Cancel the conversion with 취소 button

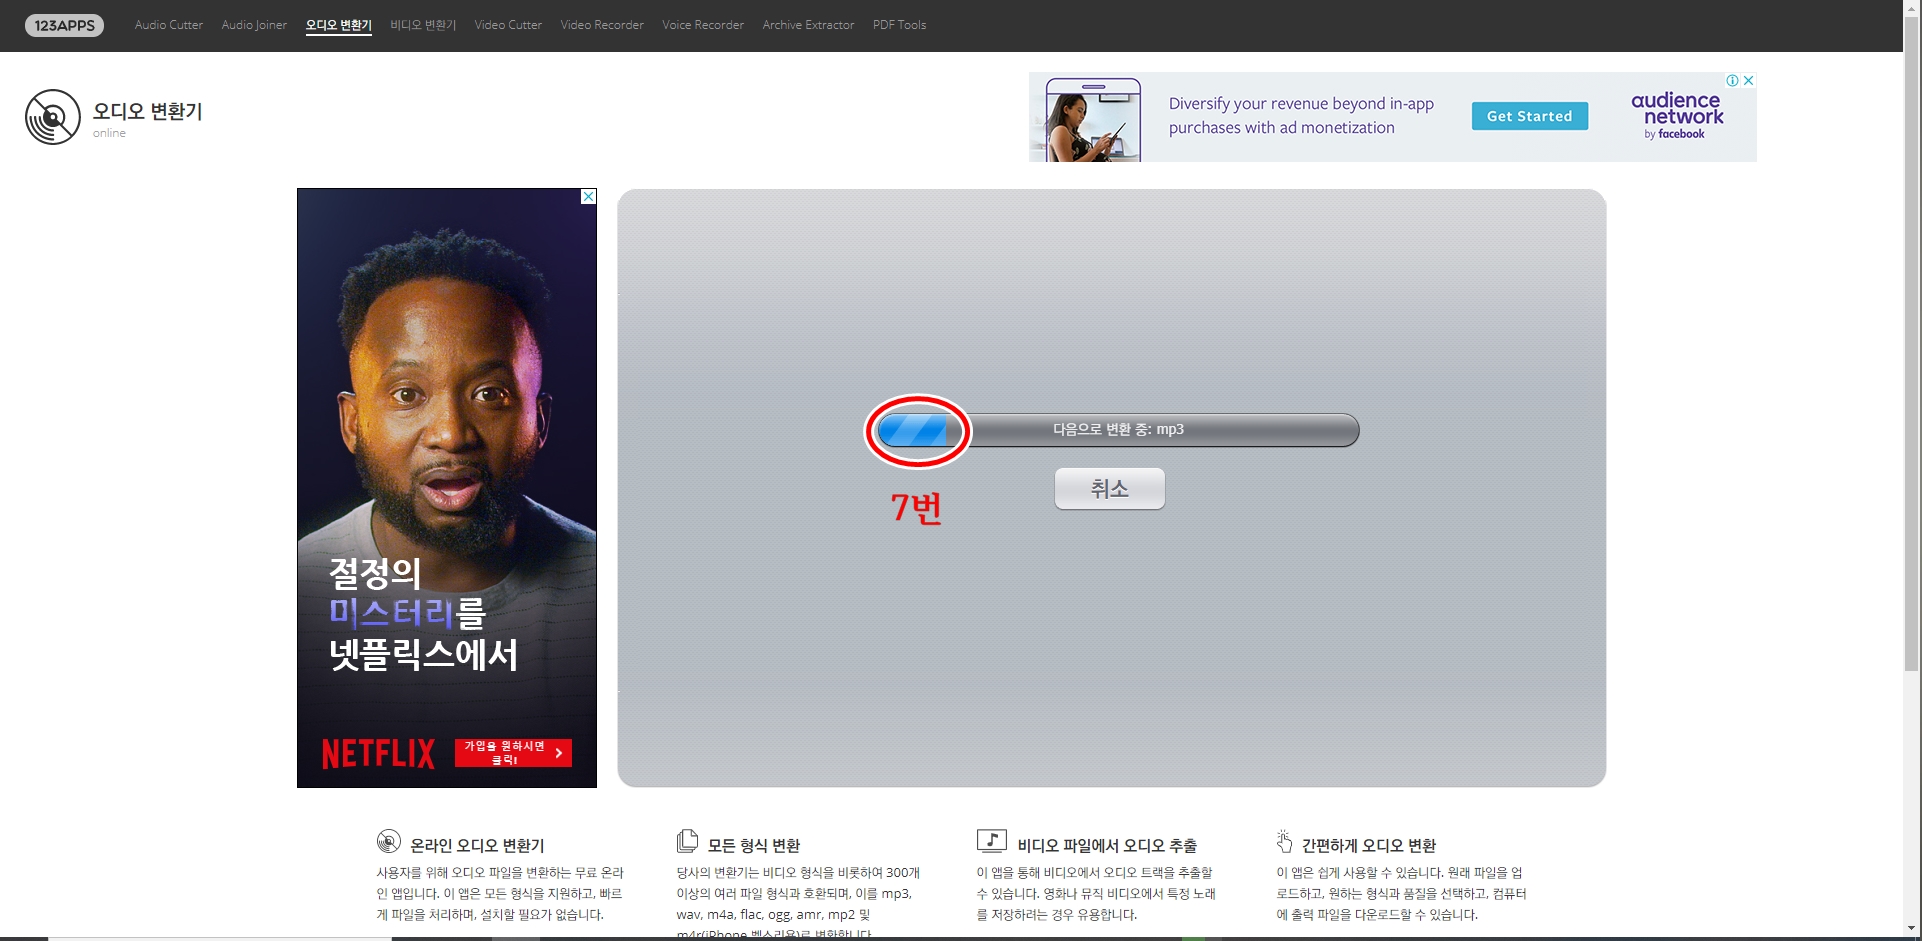pos(1109,489)
